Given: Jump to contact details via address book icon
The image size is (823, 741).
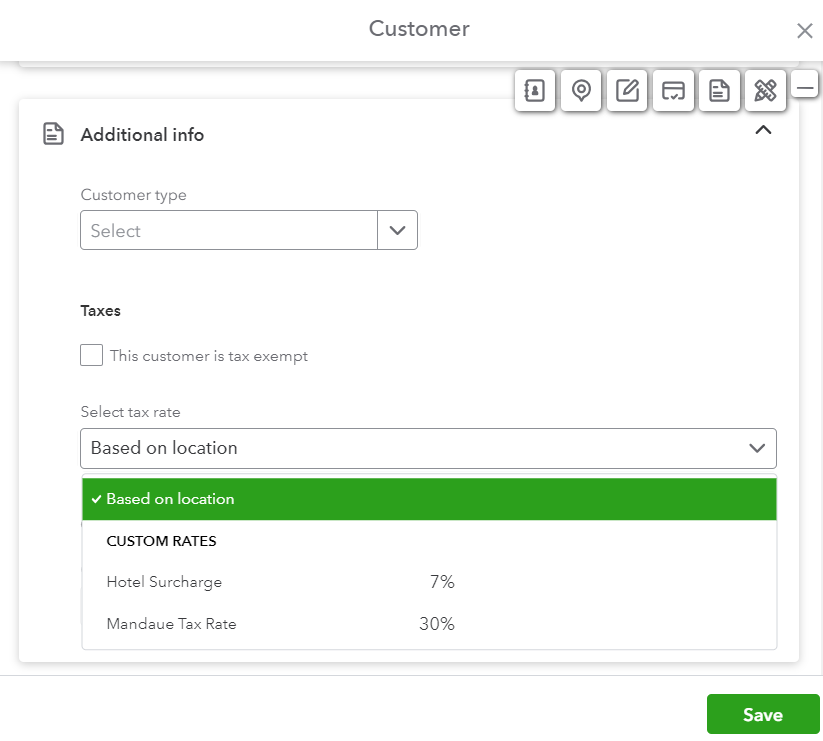Looking at the screenshot, I should pos(535,91).
